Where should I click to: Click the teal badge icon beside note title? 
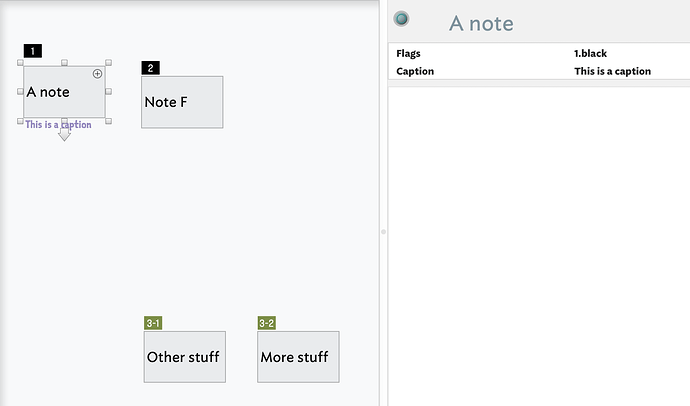(x=401, y=19)
